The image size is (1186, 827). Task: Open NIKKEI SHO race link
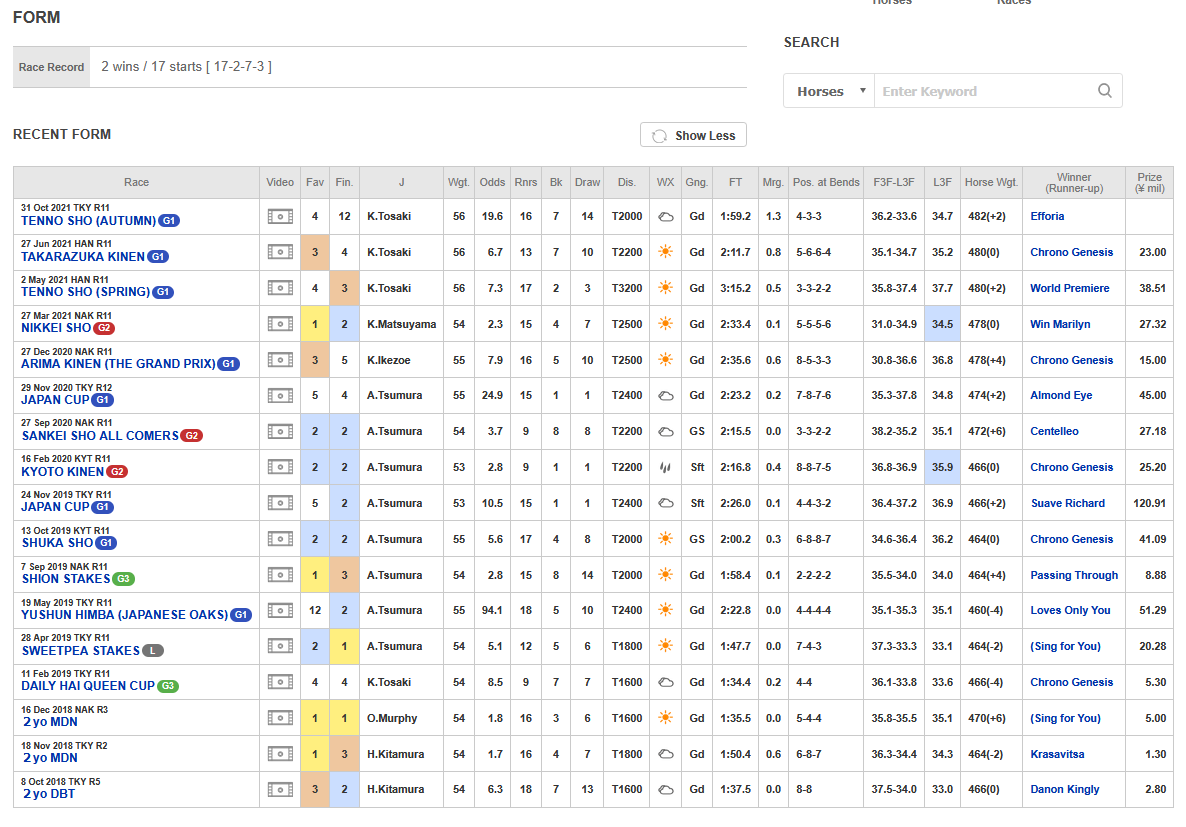click(56, 328)
